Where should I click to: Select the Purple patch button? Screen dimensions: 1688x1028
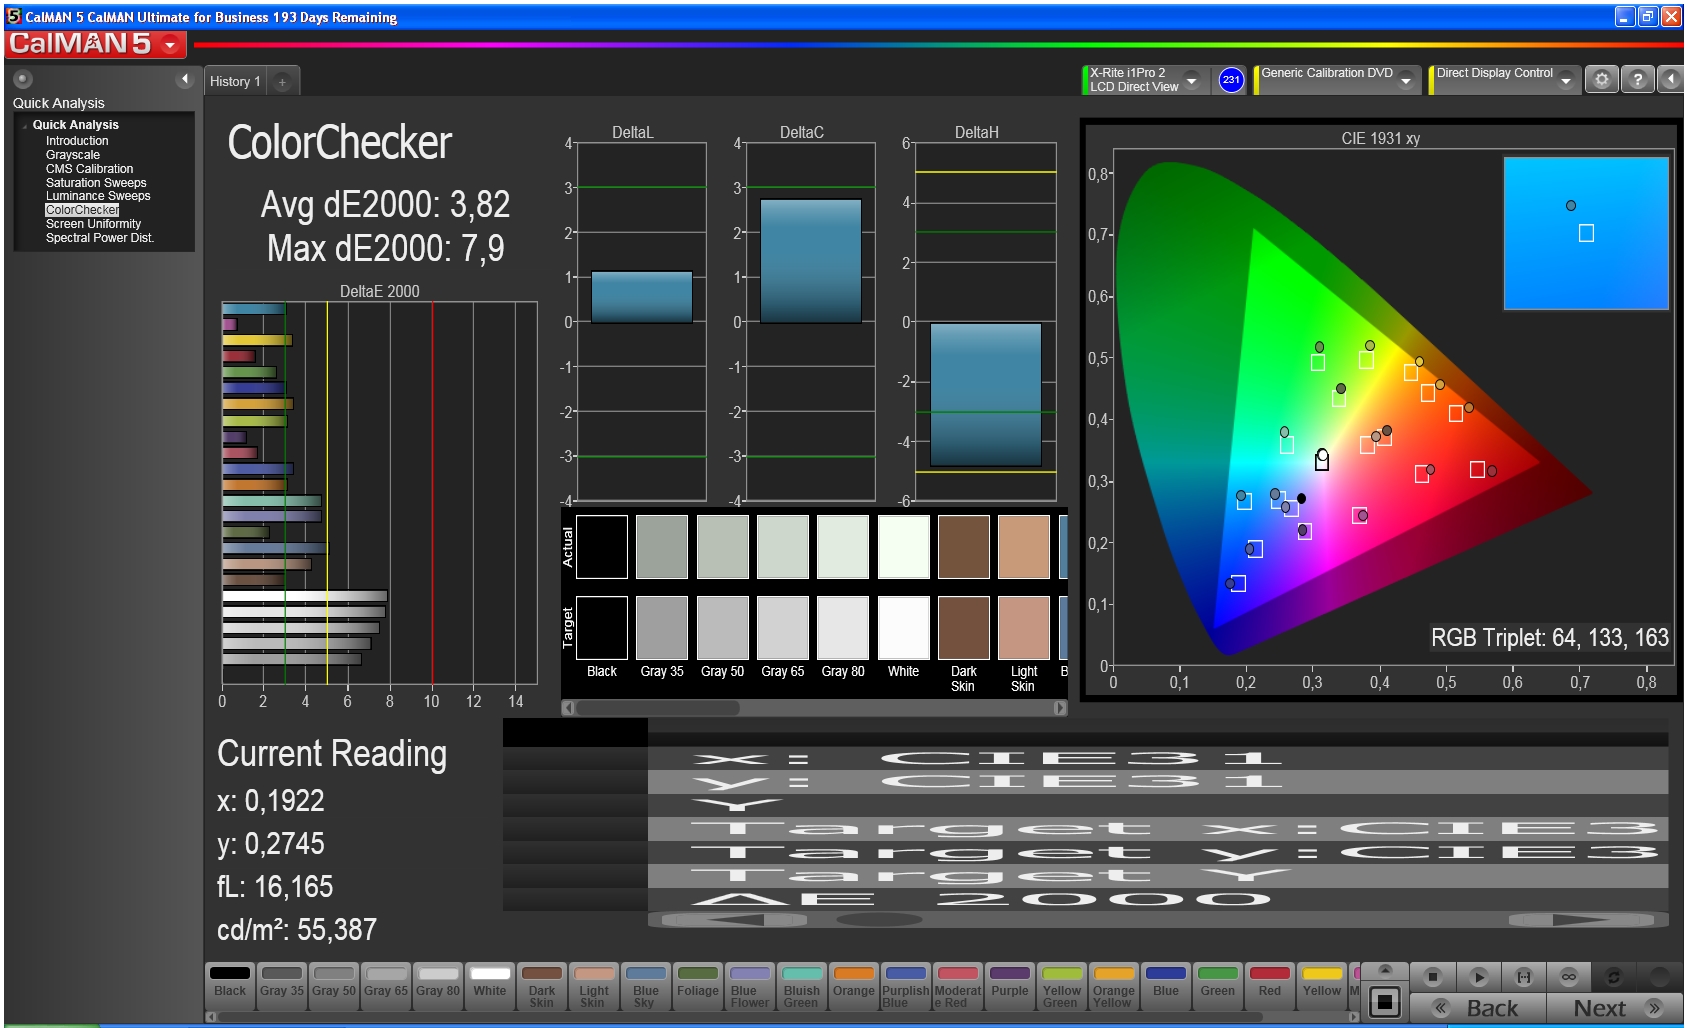[1010, 986]
